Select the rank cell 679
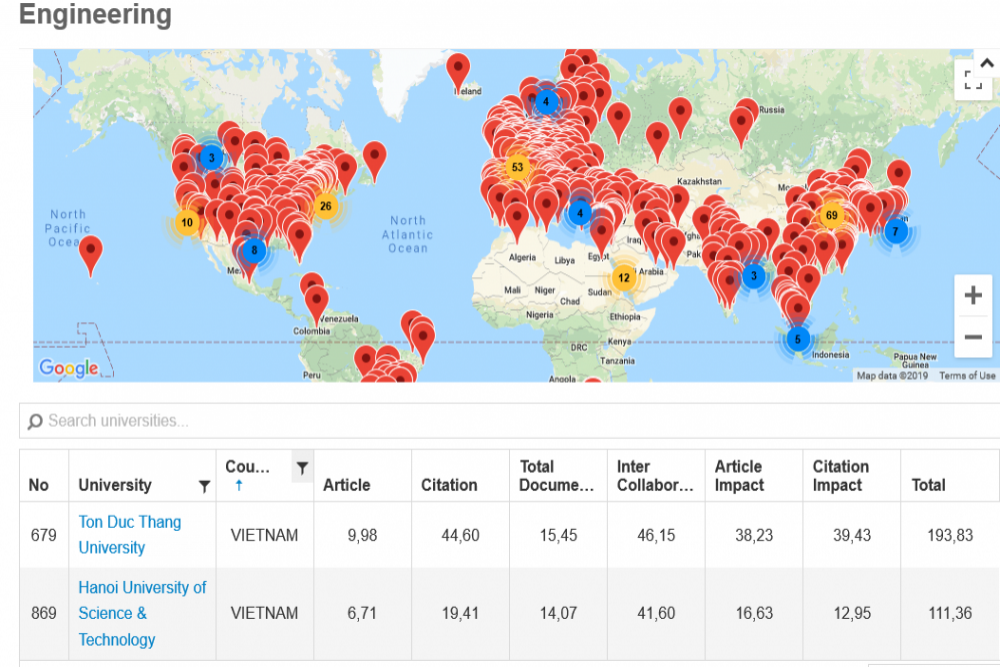Image resolution: width=1000 pixels, height=667 pixels. [x=44, y=535]
